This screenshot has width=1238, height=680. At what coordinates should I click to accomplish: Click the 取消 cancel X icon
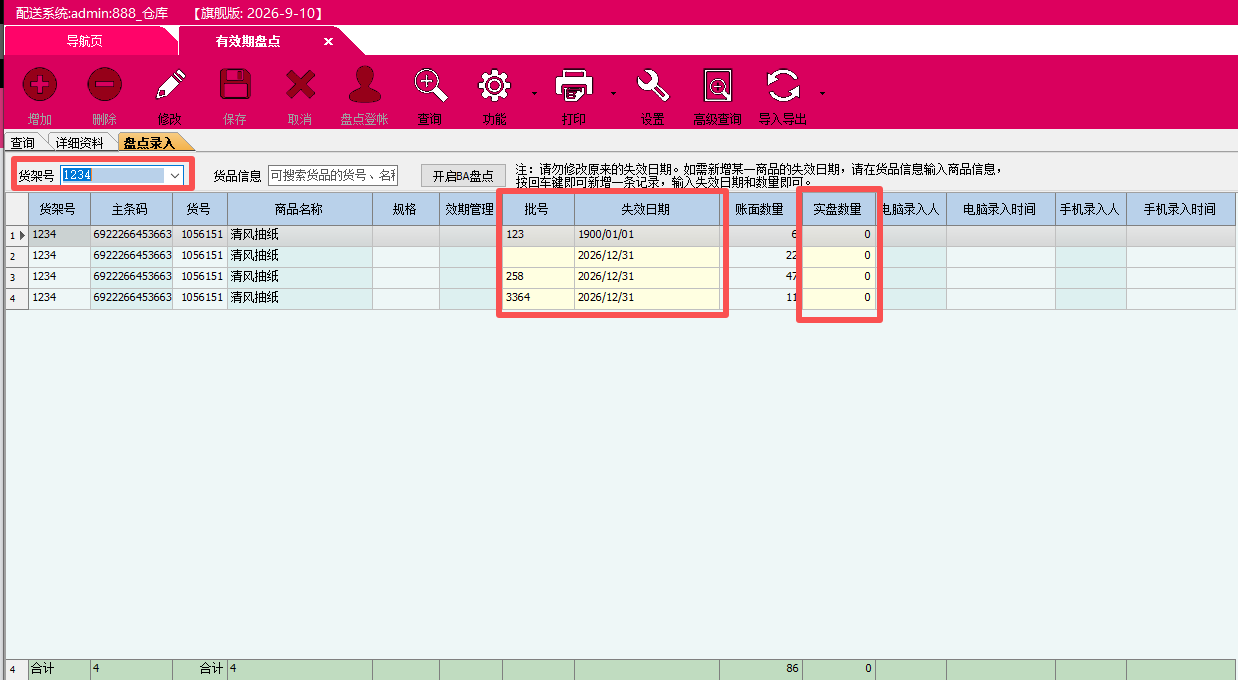coord(300,85)
